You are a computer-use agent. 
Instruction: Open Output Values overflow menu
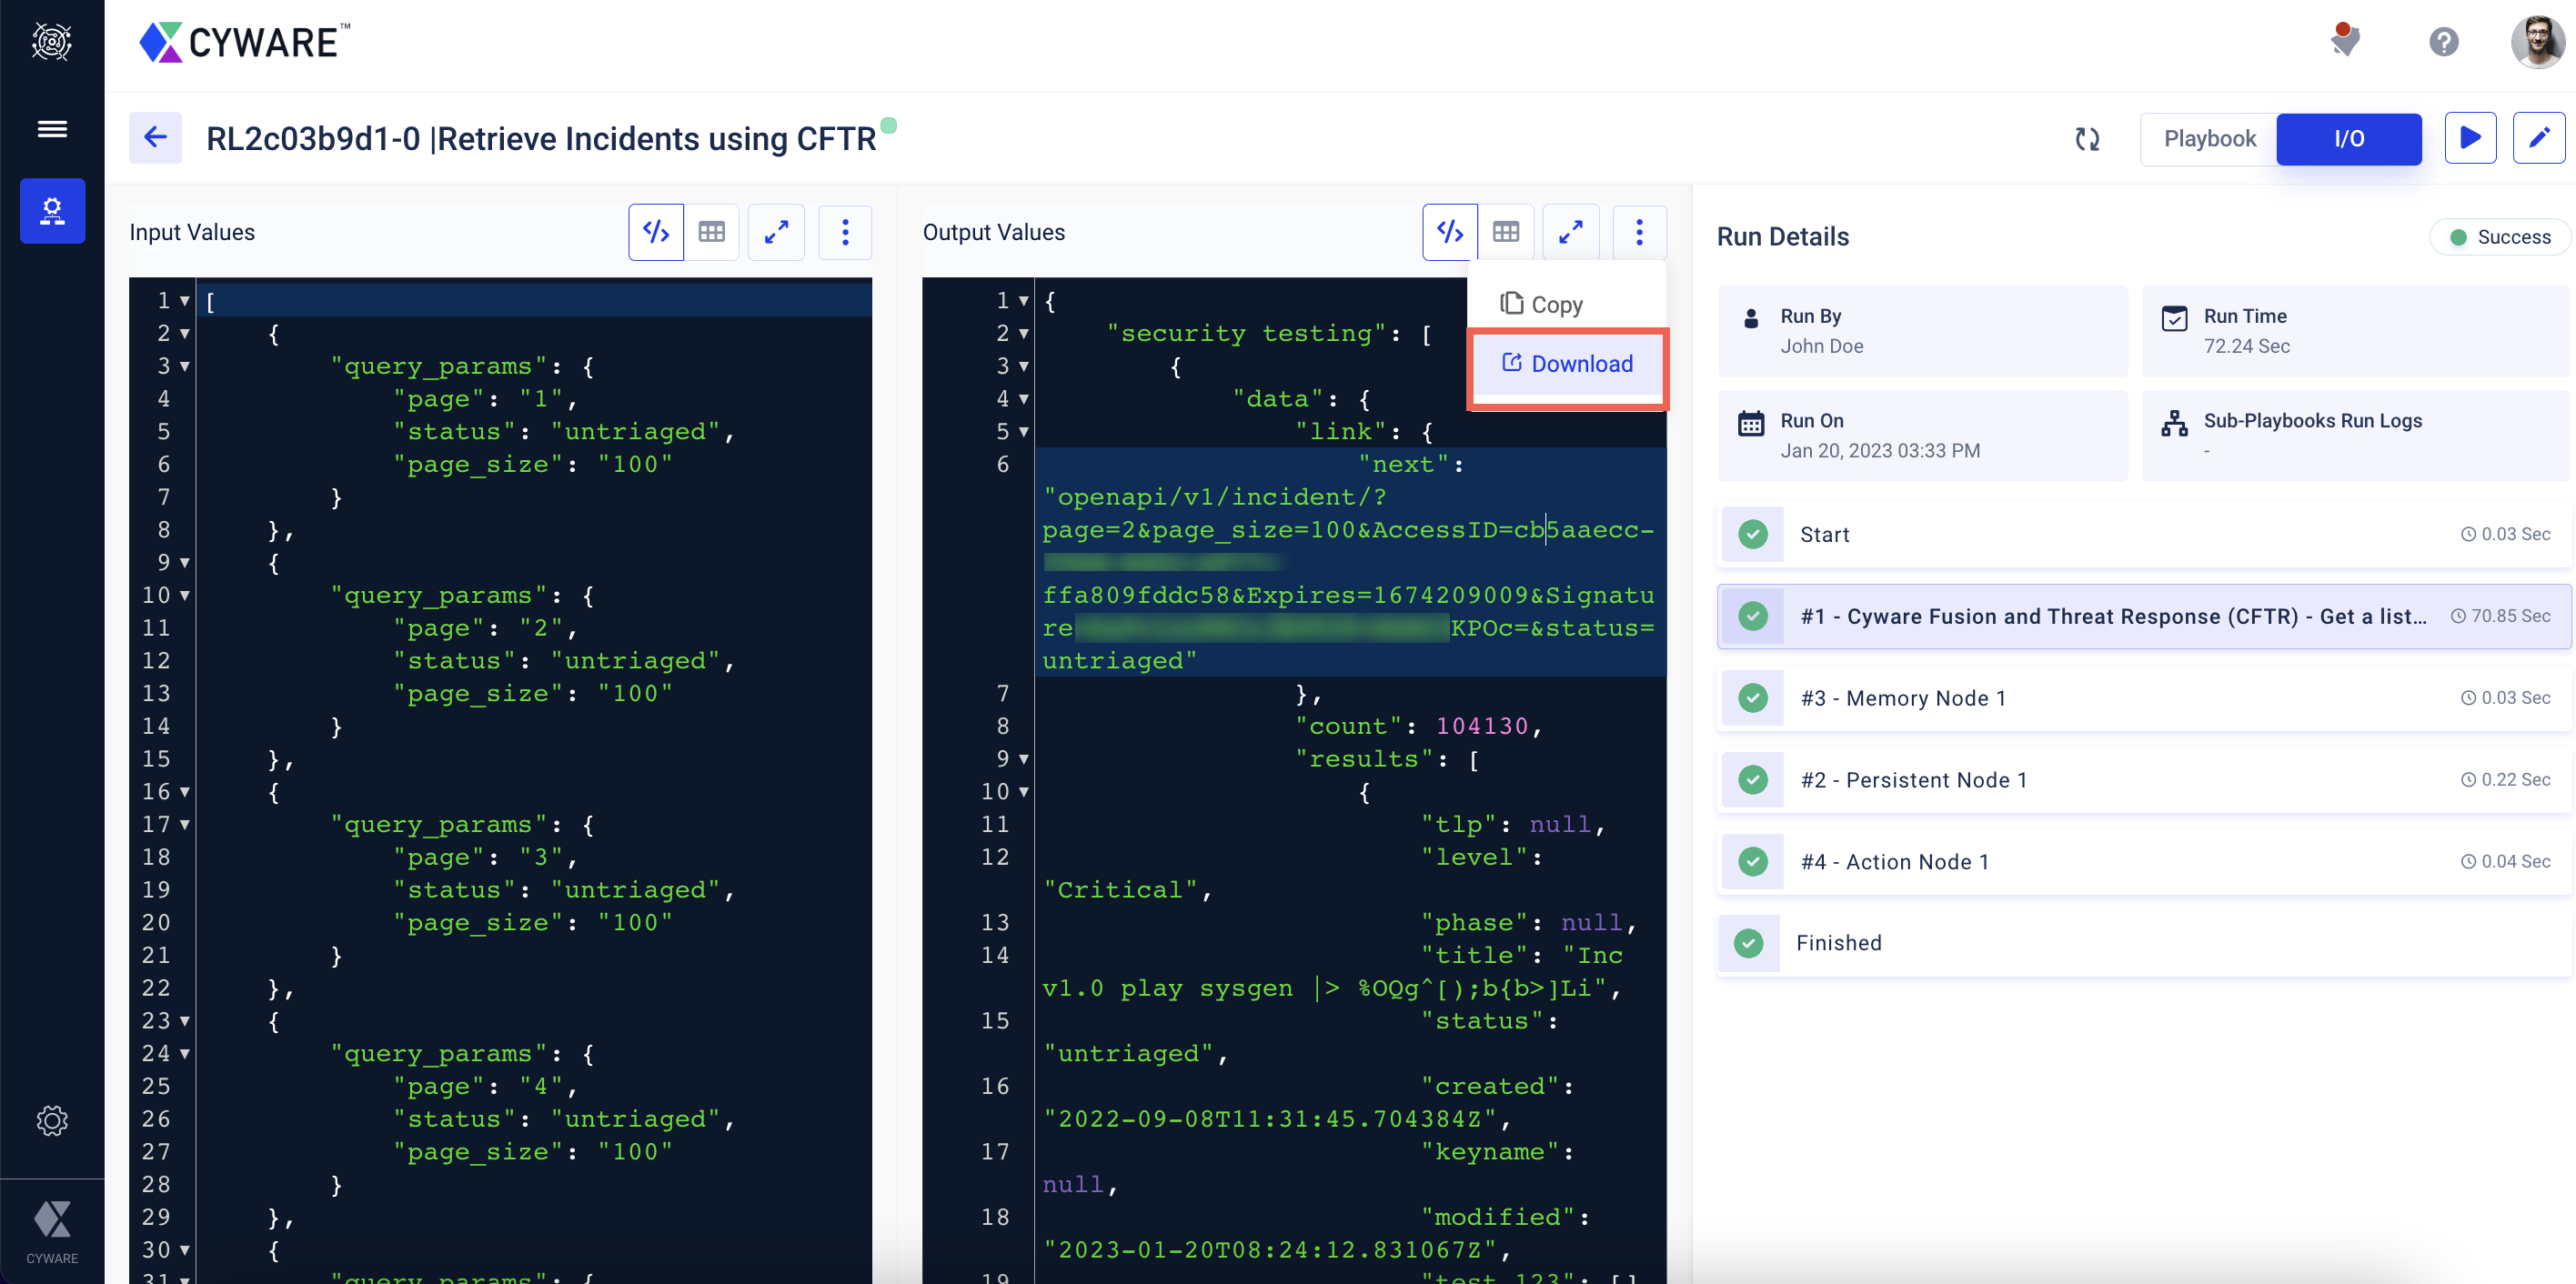click(1638, 232)
